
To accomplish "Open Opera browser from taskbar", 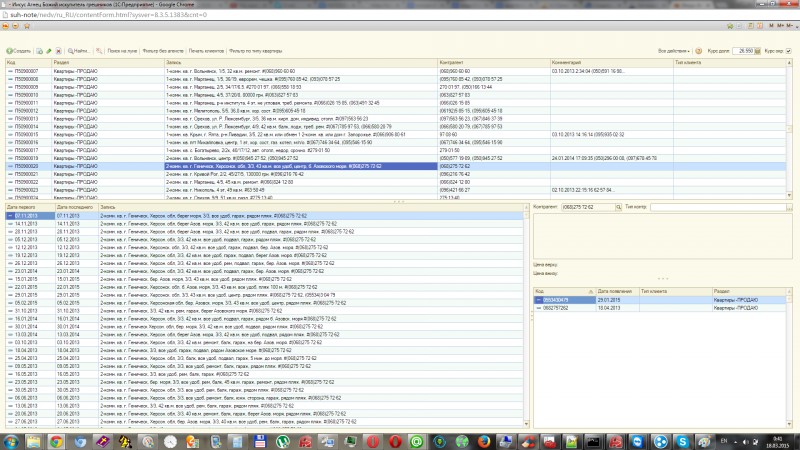I will (x=395, y=441).
